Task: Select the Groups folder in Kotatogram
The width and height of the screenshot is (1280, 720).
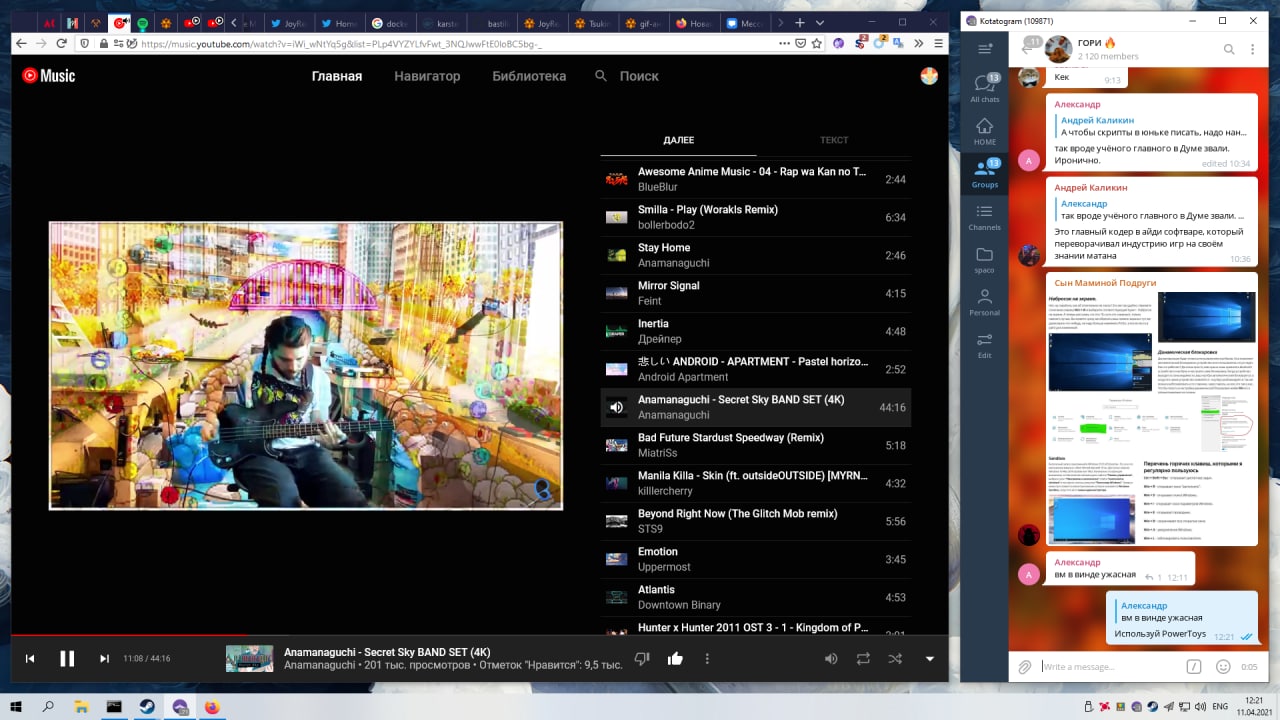Action: coord(985,173)
